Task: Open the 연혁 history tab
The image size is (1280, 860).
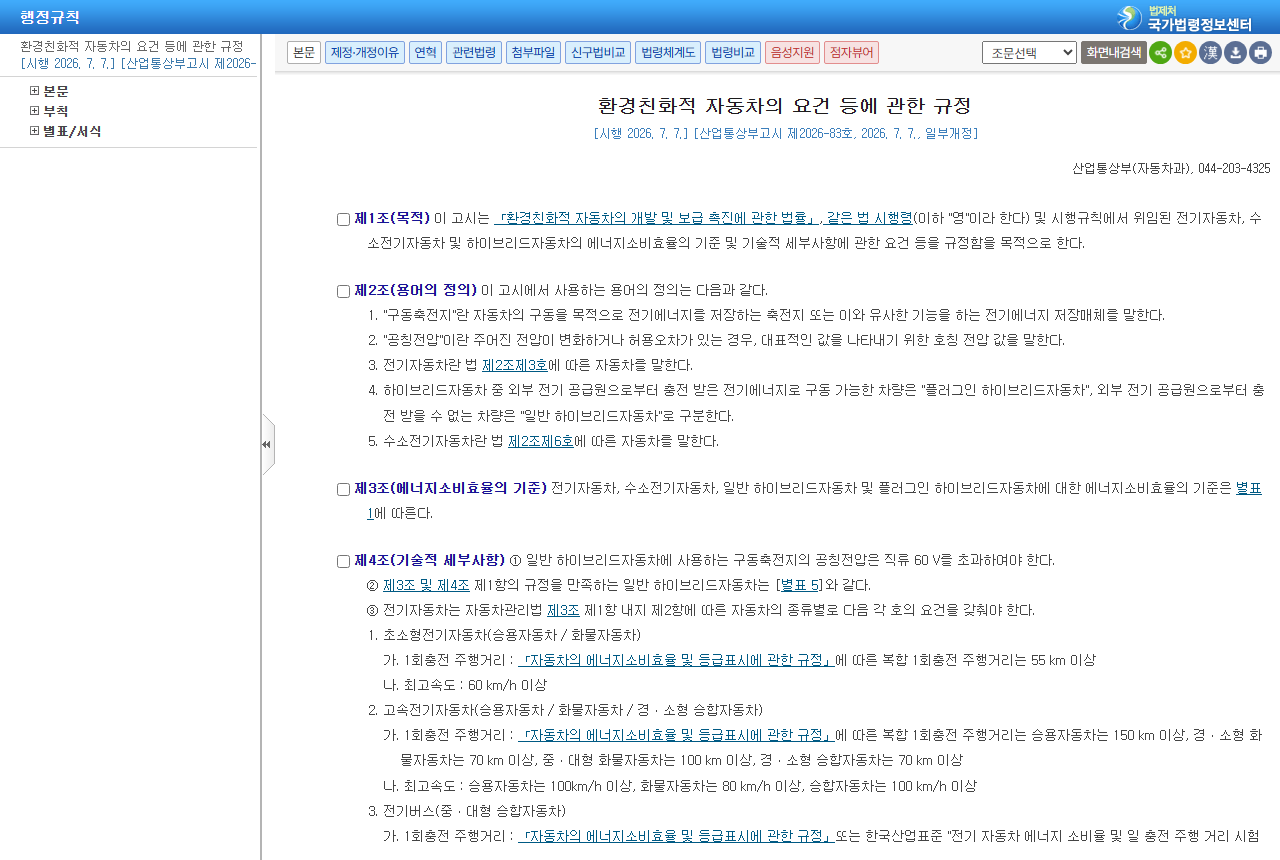Action: [x=425, y=53]
